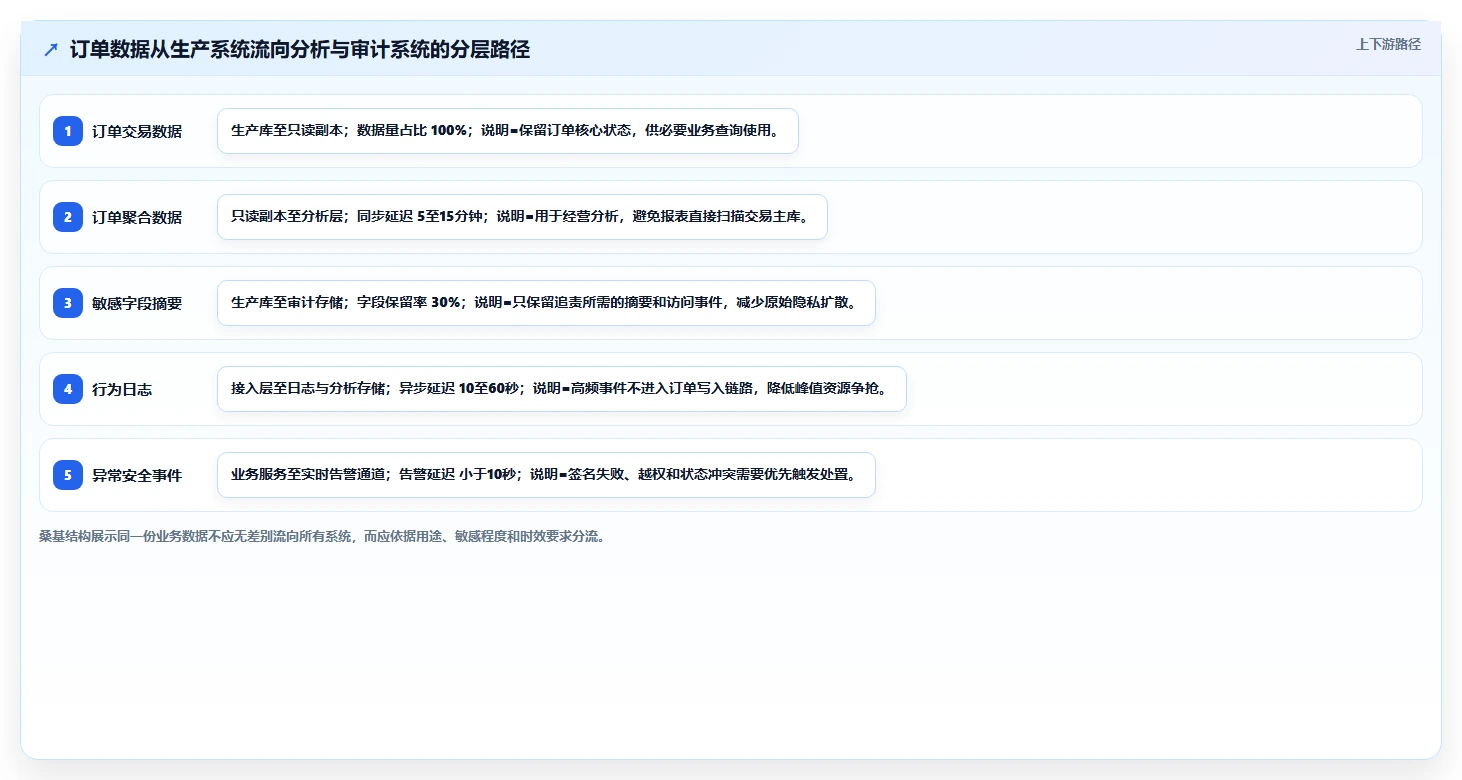Click the number 3 badge
The height and width of the screenshot is (780, 1462).
pos(68,303)
